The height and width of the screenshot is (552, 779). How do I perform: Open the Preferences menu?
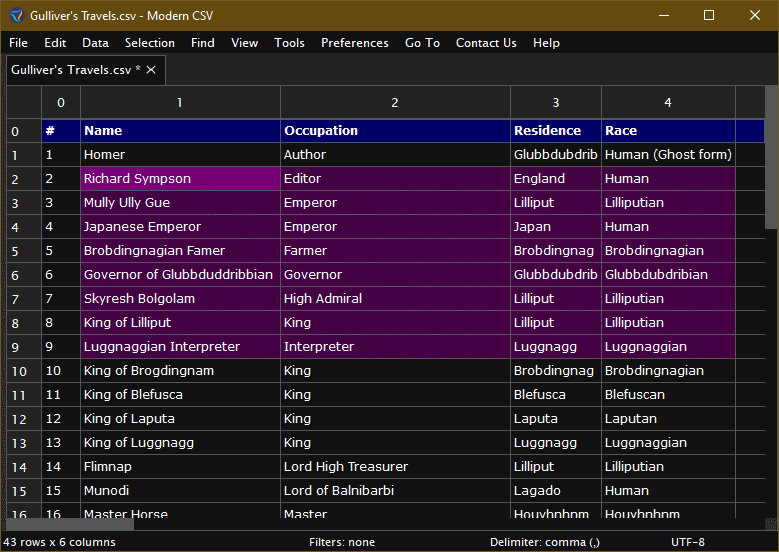[x=355, y=43]
